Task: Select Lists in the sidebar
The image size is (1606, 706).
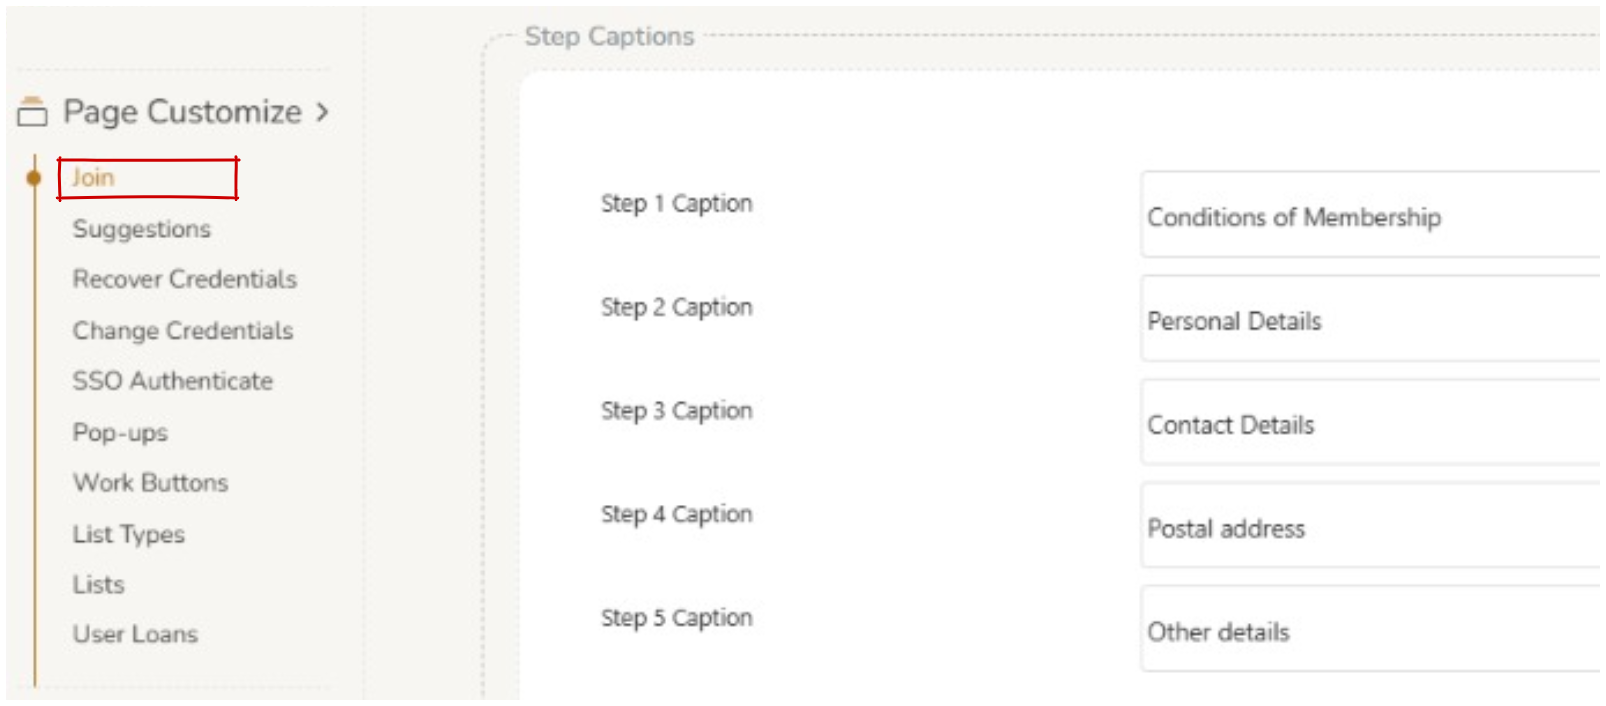Action: (98, 584)
